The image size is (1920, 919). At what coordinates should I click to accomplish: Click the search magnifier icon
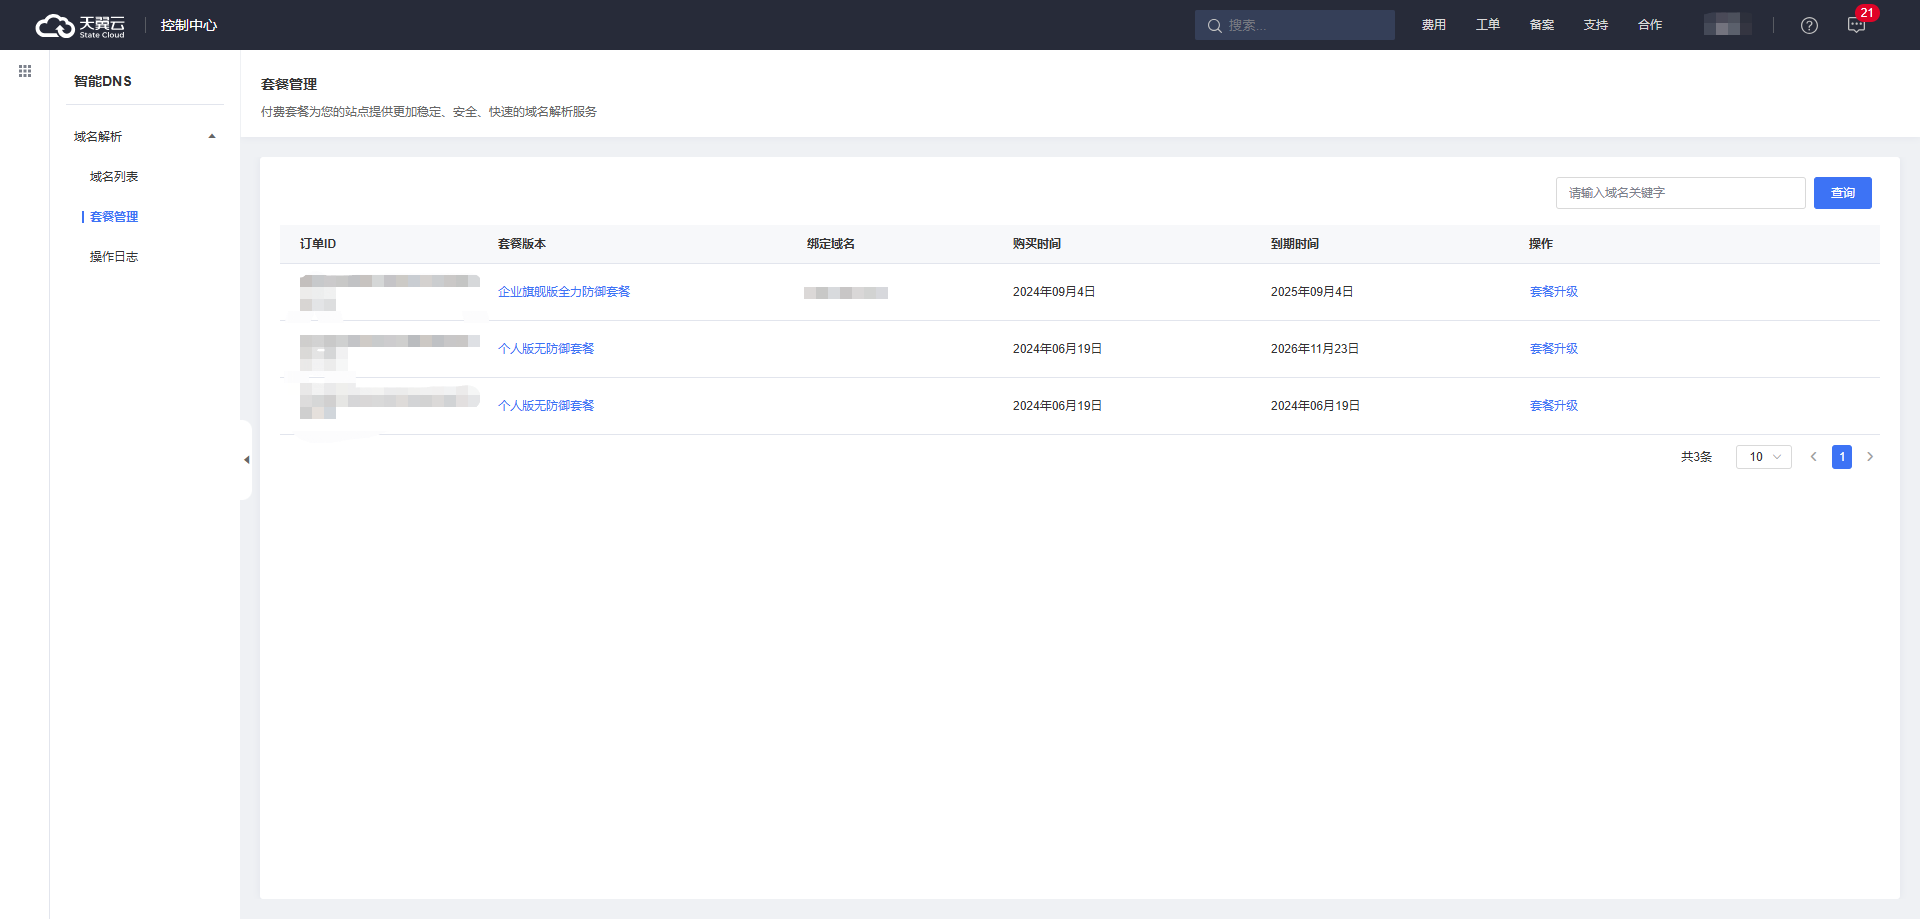[1214, 26]
